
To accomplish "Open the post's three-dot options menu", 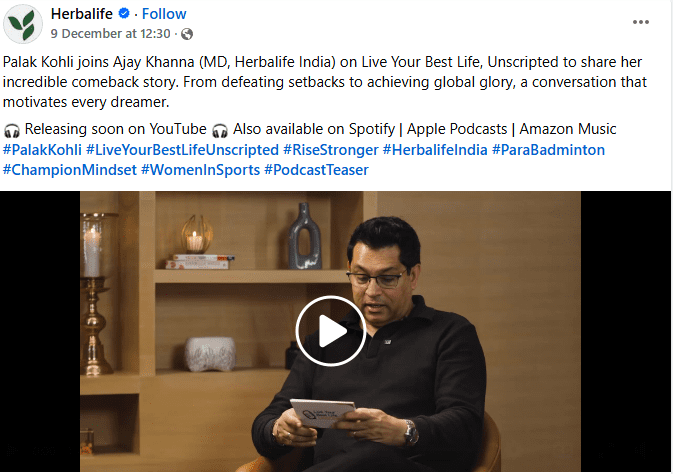I will tap(643, 22).
